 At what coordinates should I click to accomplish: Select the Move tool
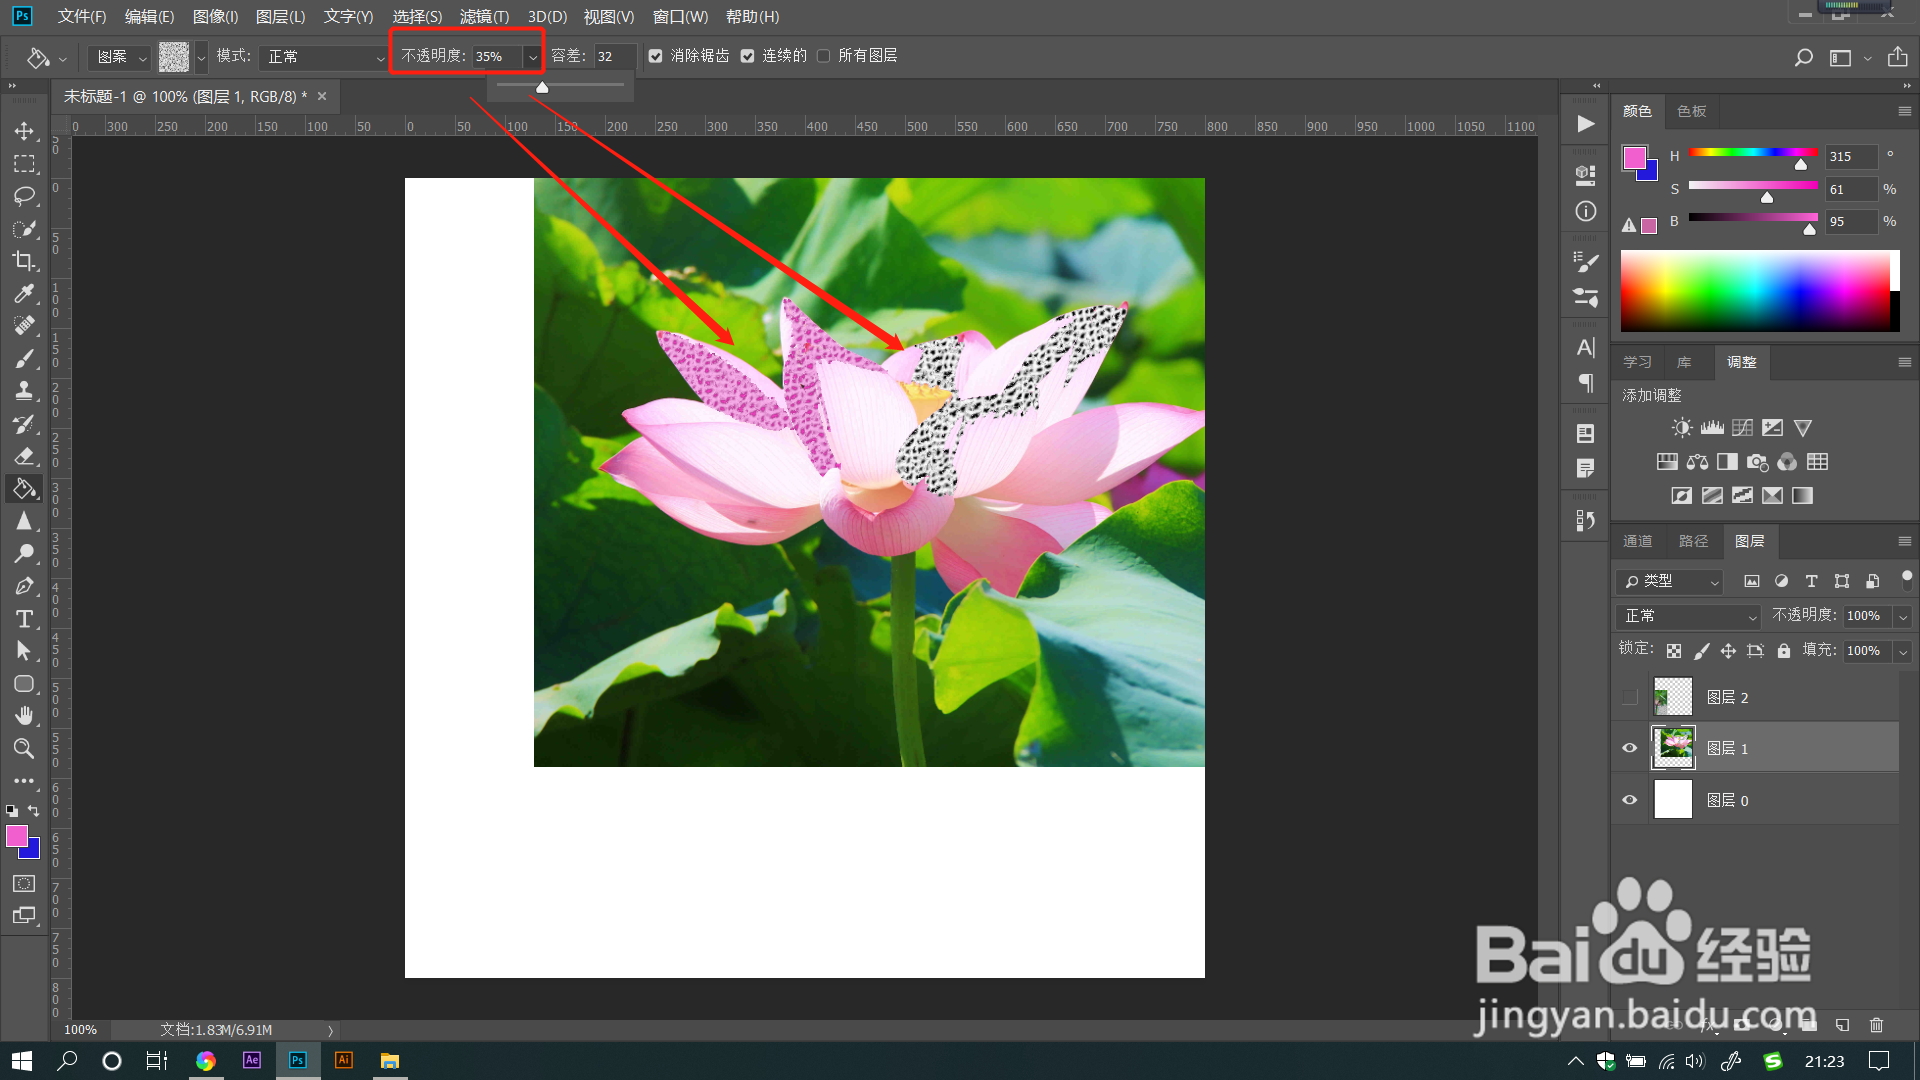coord(24,131)
